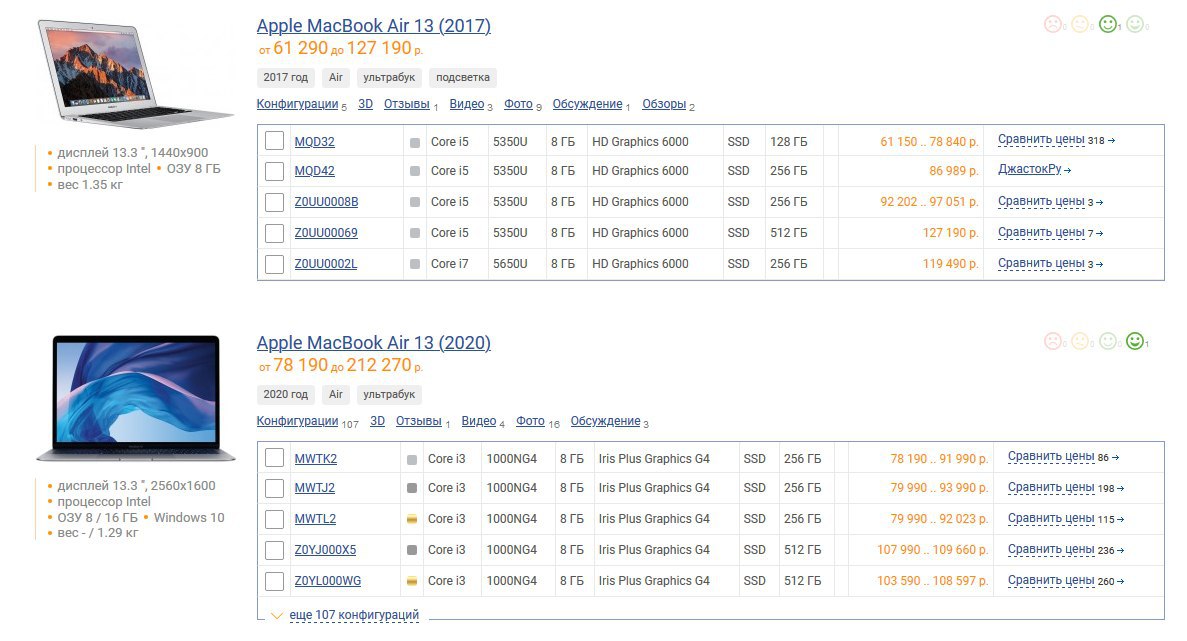1187x641 pixels.
Task: Open Конфигурации tab for MacBook Air 2017
Action: tap(297, 104)
